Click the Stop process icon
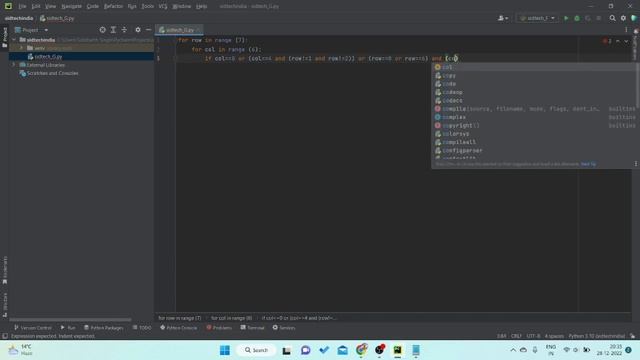 [599, 18]
